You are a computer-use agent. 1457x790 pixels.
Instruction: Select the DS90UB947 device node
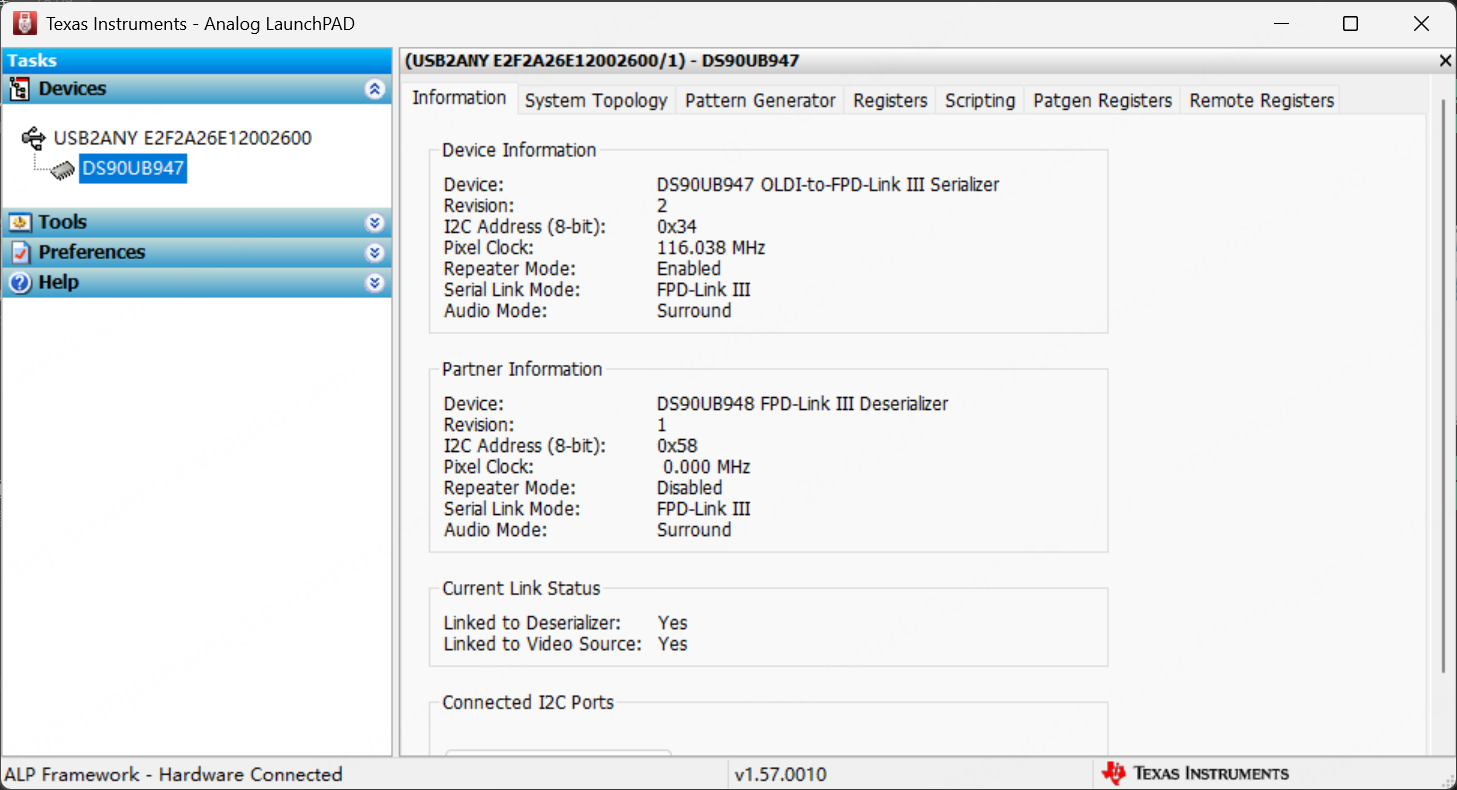pos(133,169)
